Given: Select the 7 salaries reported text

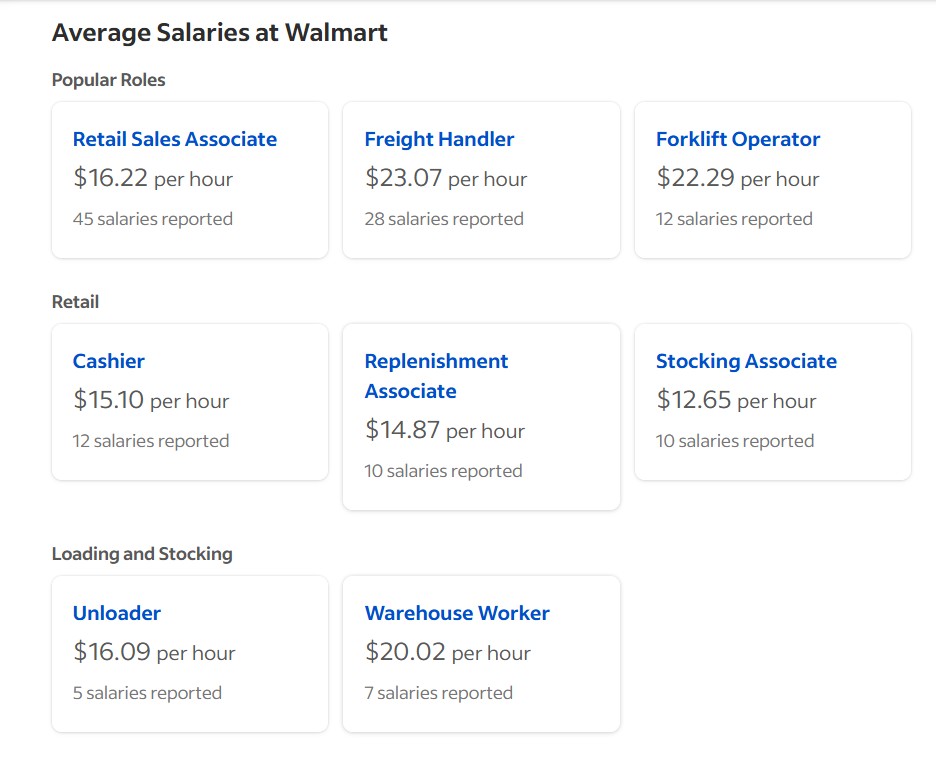Looking at the screenshot, I should tap(439, 693).
